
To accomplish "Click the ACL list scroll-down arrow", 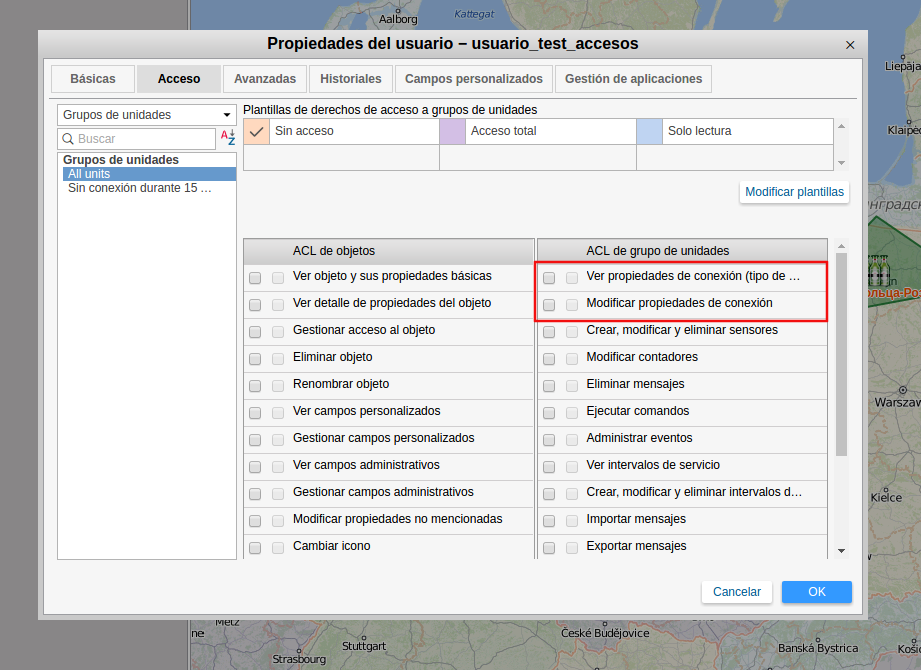I will [x=841, y=551].
